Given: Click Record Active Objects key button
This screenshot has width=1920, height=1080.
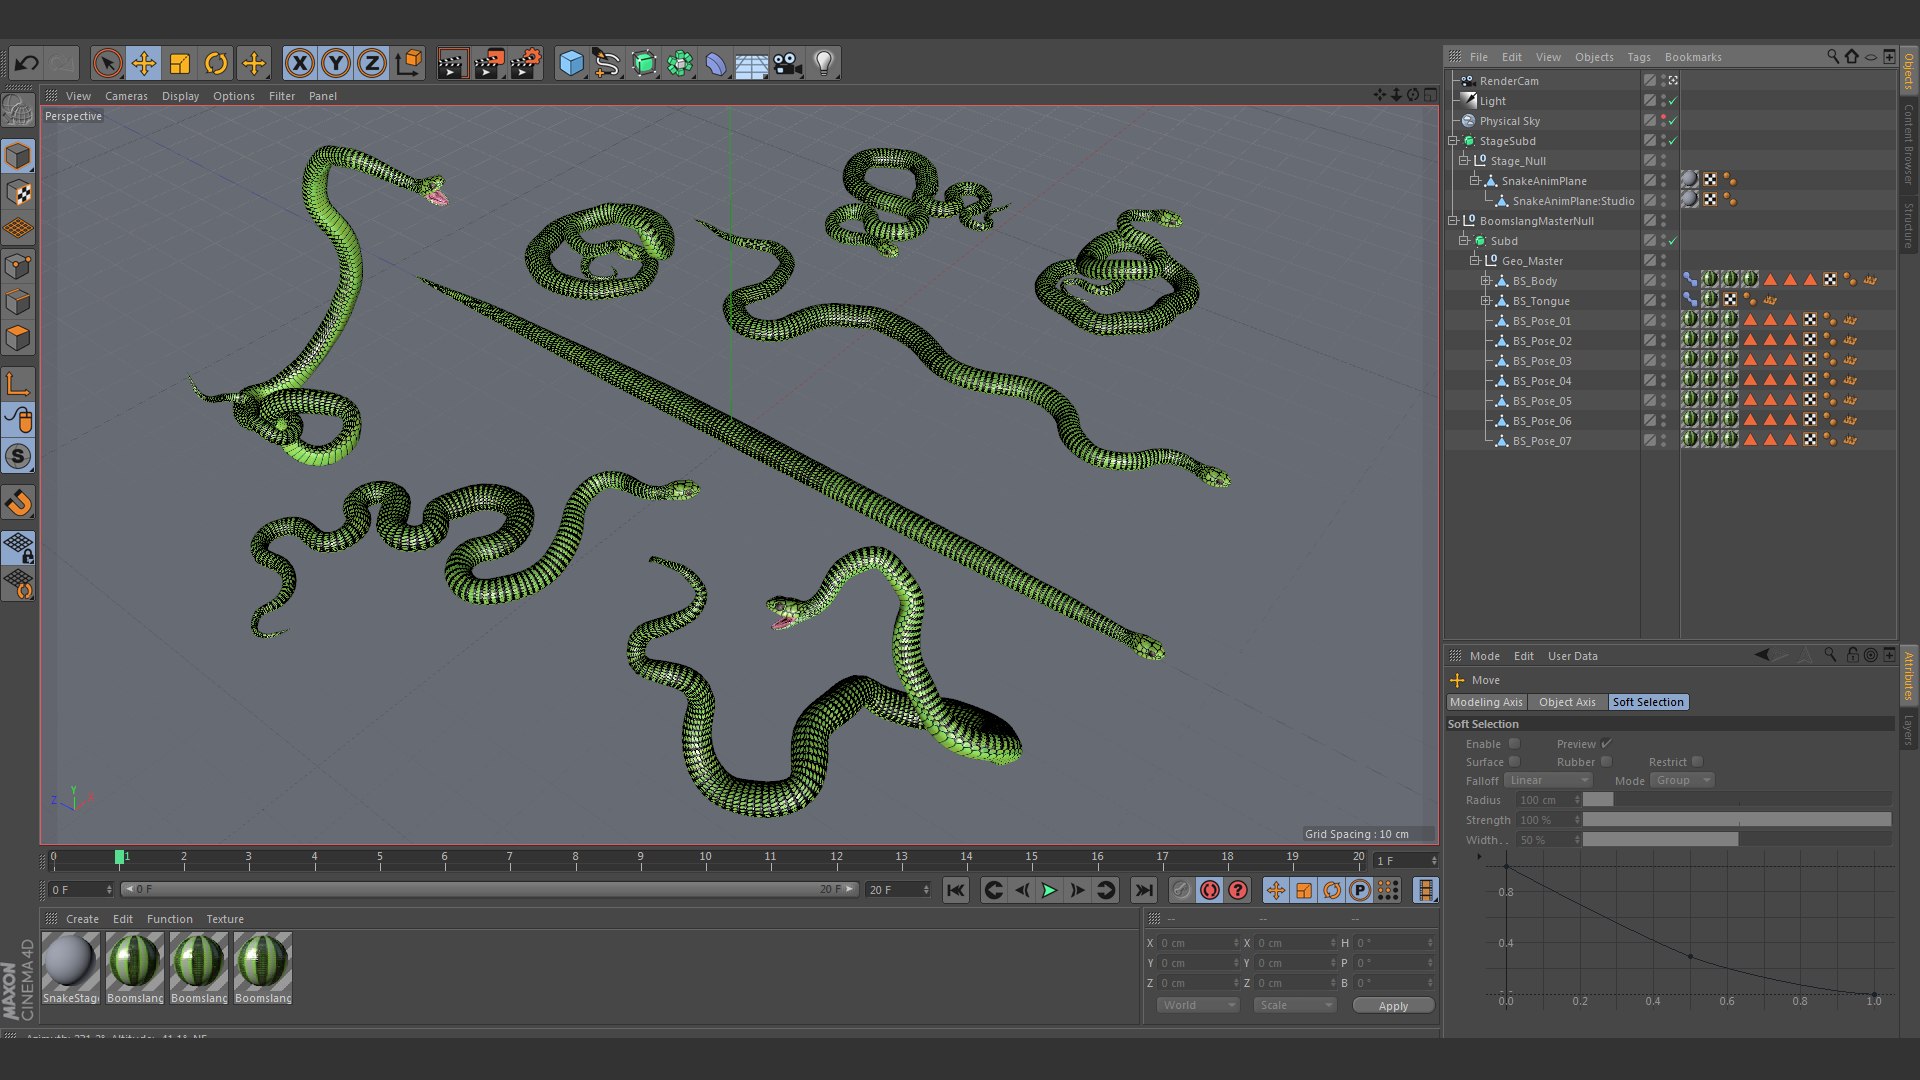Looking at the screenshot, I should (x=1182, y=890).
